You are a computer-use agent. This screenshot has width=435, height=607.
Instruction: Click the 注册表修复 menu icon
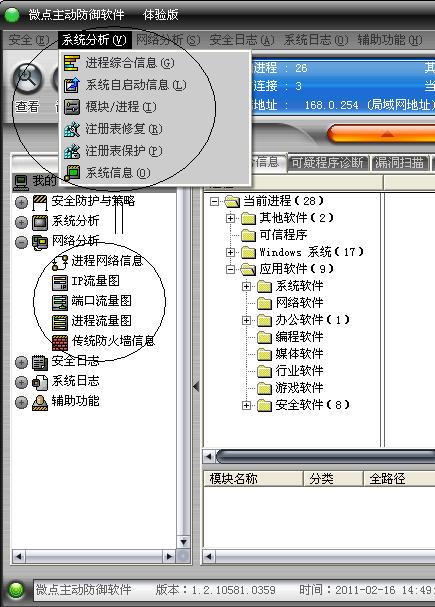pos(72,129)
